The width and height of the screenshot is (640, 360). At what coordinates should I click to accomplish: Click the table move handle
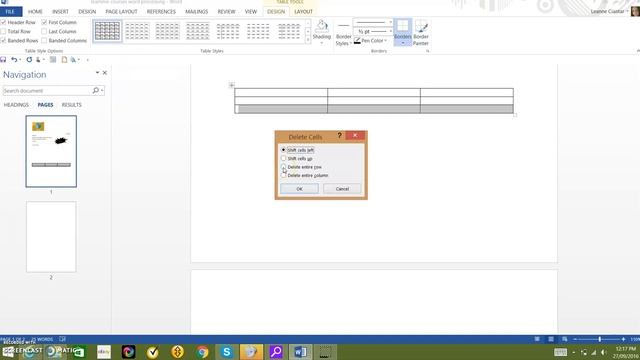point(231,85)
